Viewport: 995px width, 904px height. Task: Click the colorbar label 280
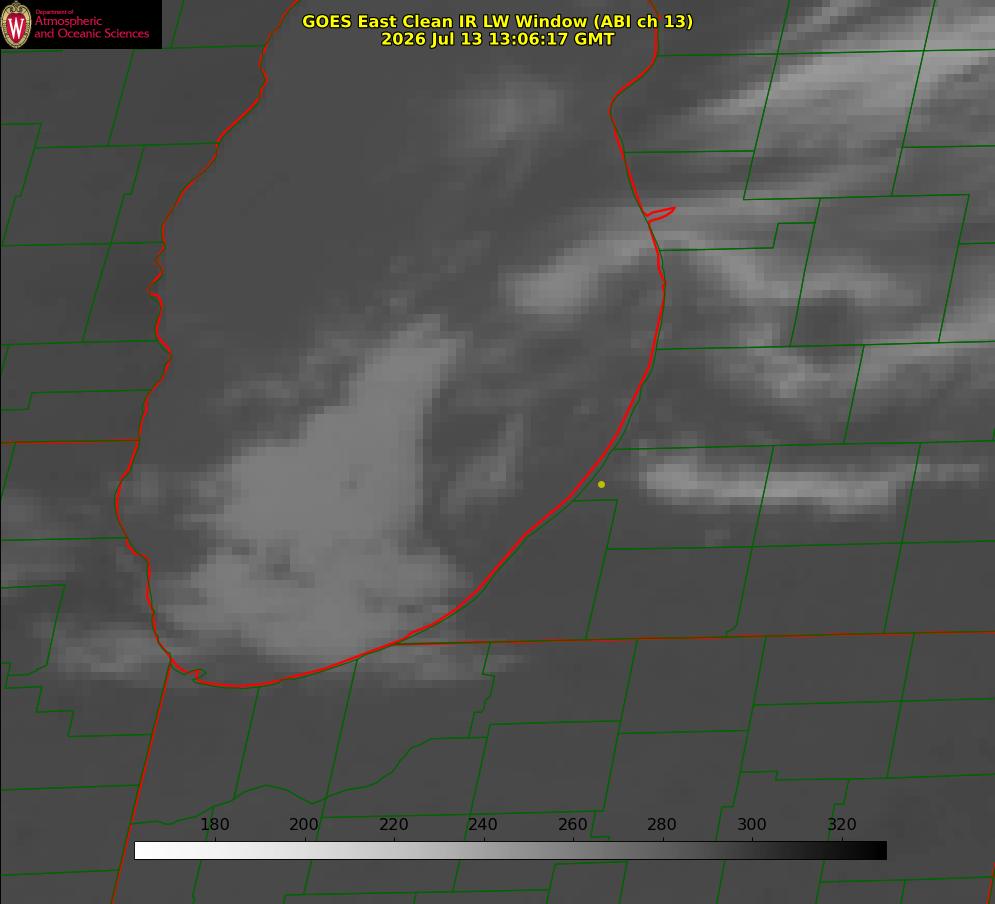662,824
